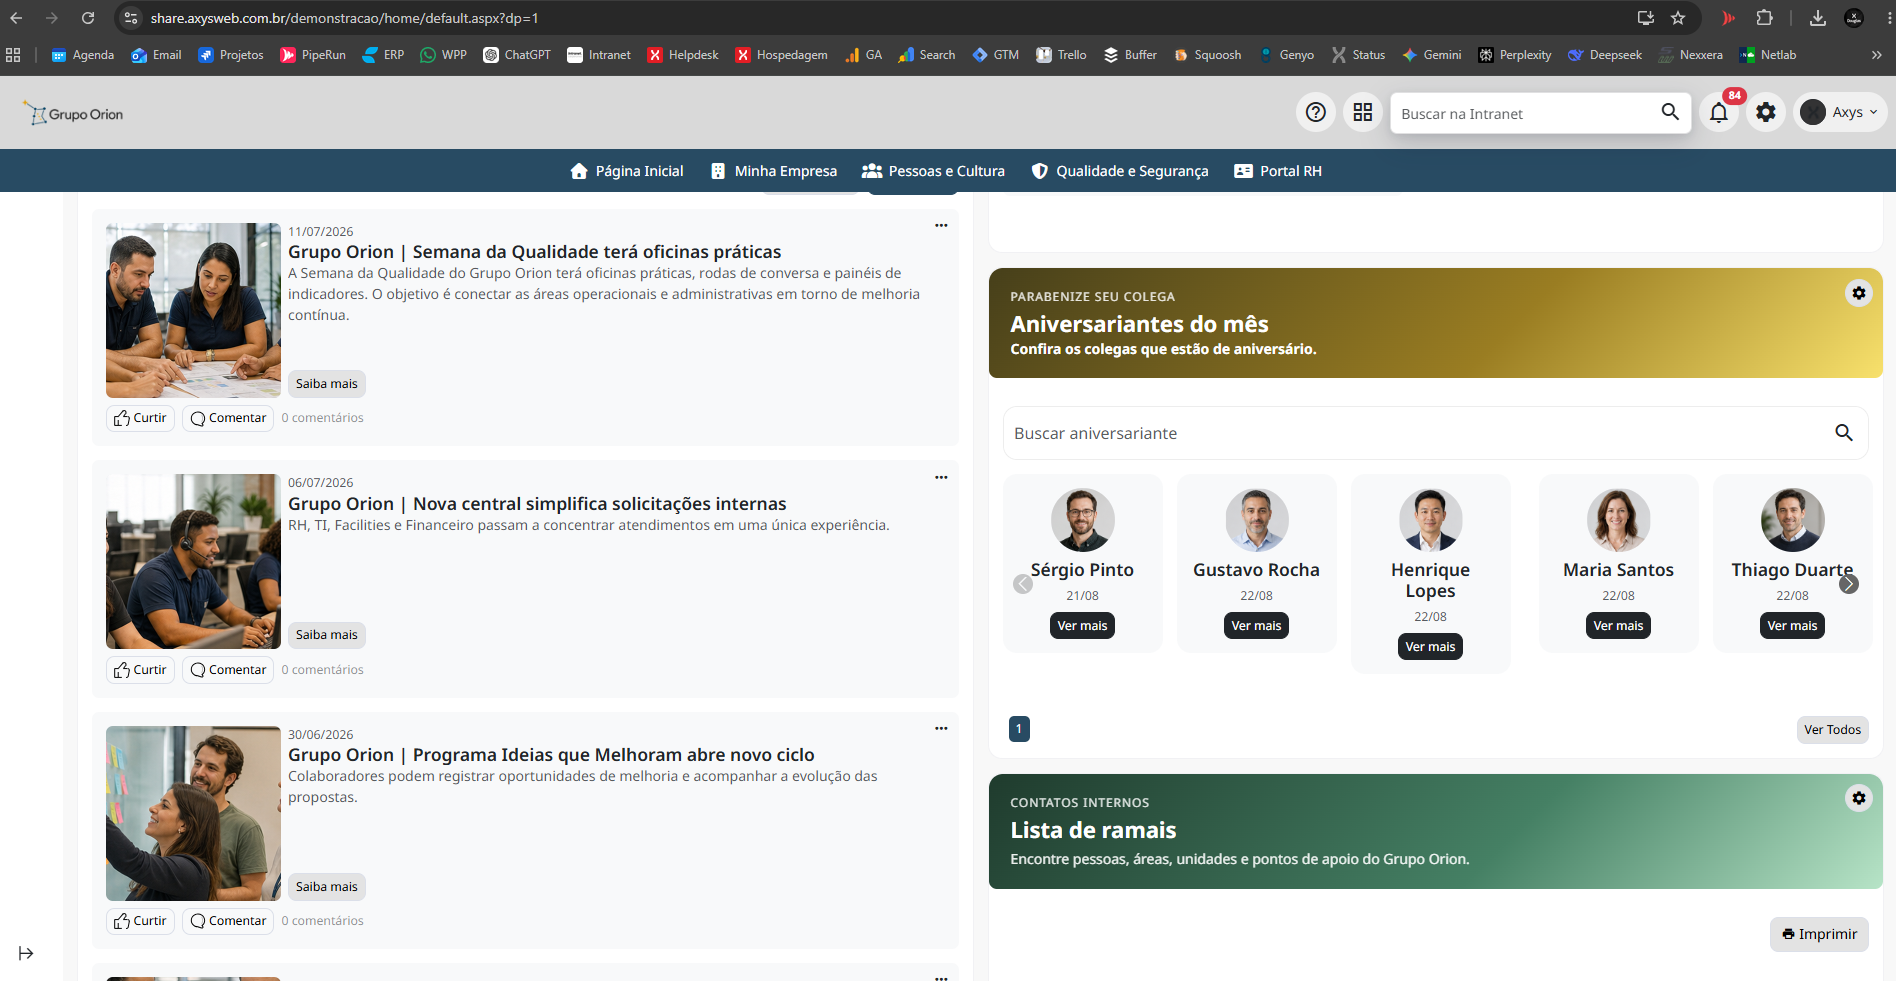The image size is (1896, 981).
Task: Show next birthday cards with right arrow
Action: point(1849,584)
